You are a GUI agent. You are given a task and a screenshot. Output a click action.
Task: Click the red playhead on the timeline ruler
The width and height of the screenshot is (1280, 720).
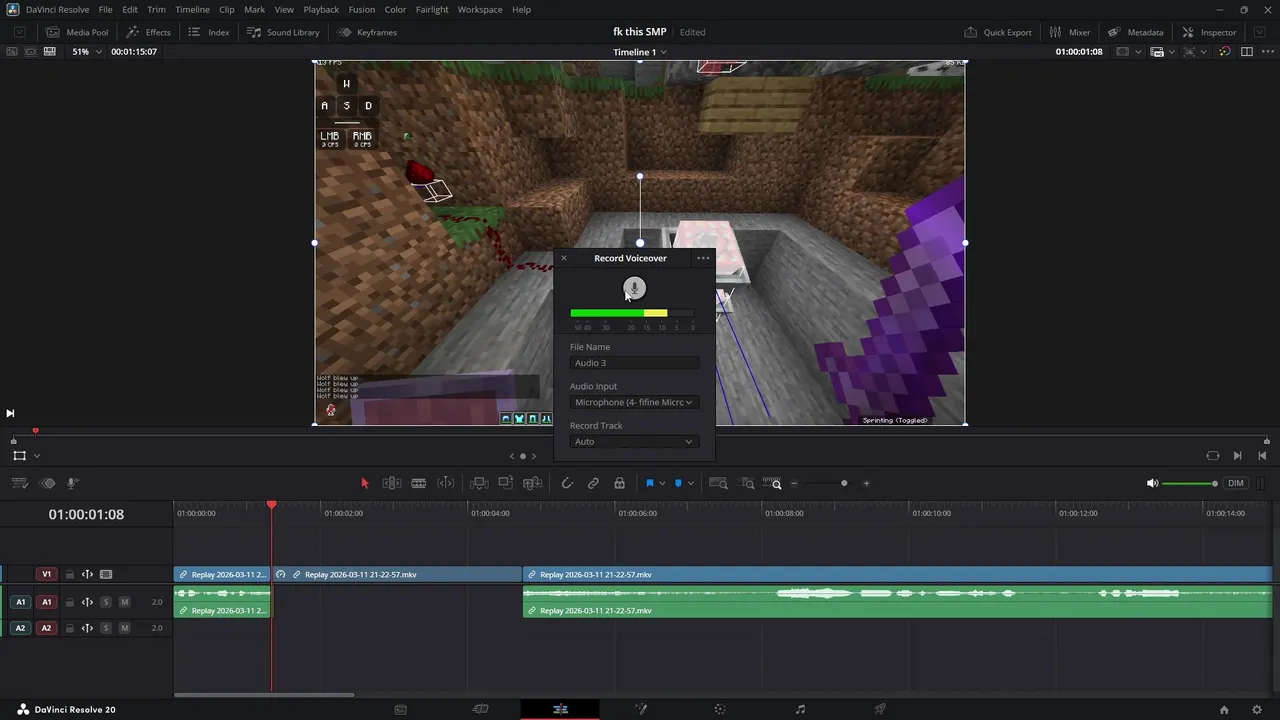pos(271,506)
